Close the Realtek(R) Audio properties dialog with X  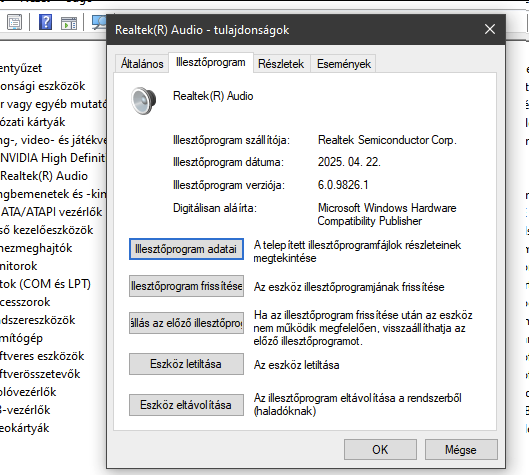(490, 29)
